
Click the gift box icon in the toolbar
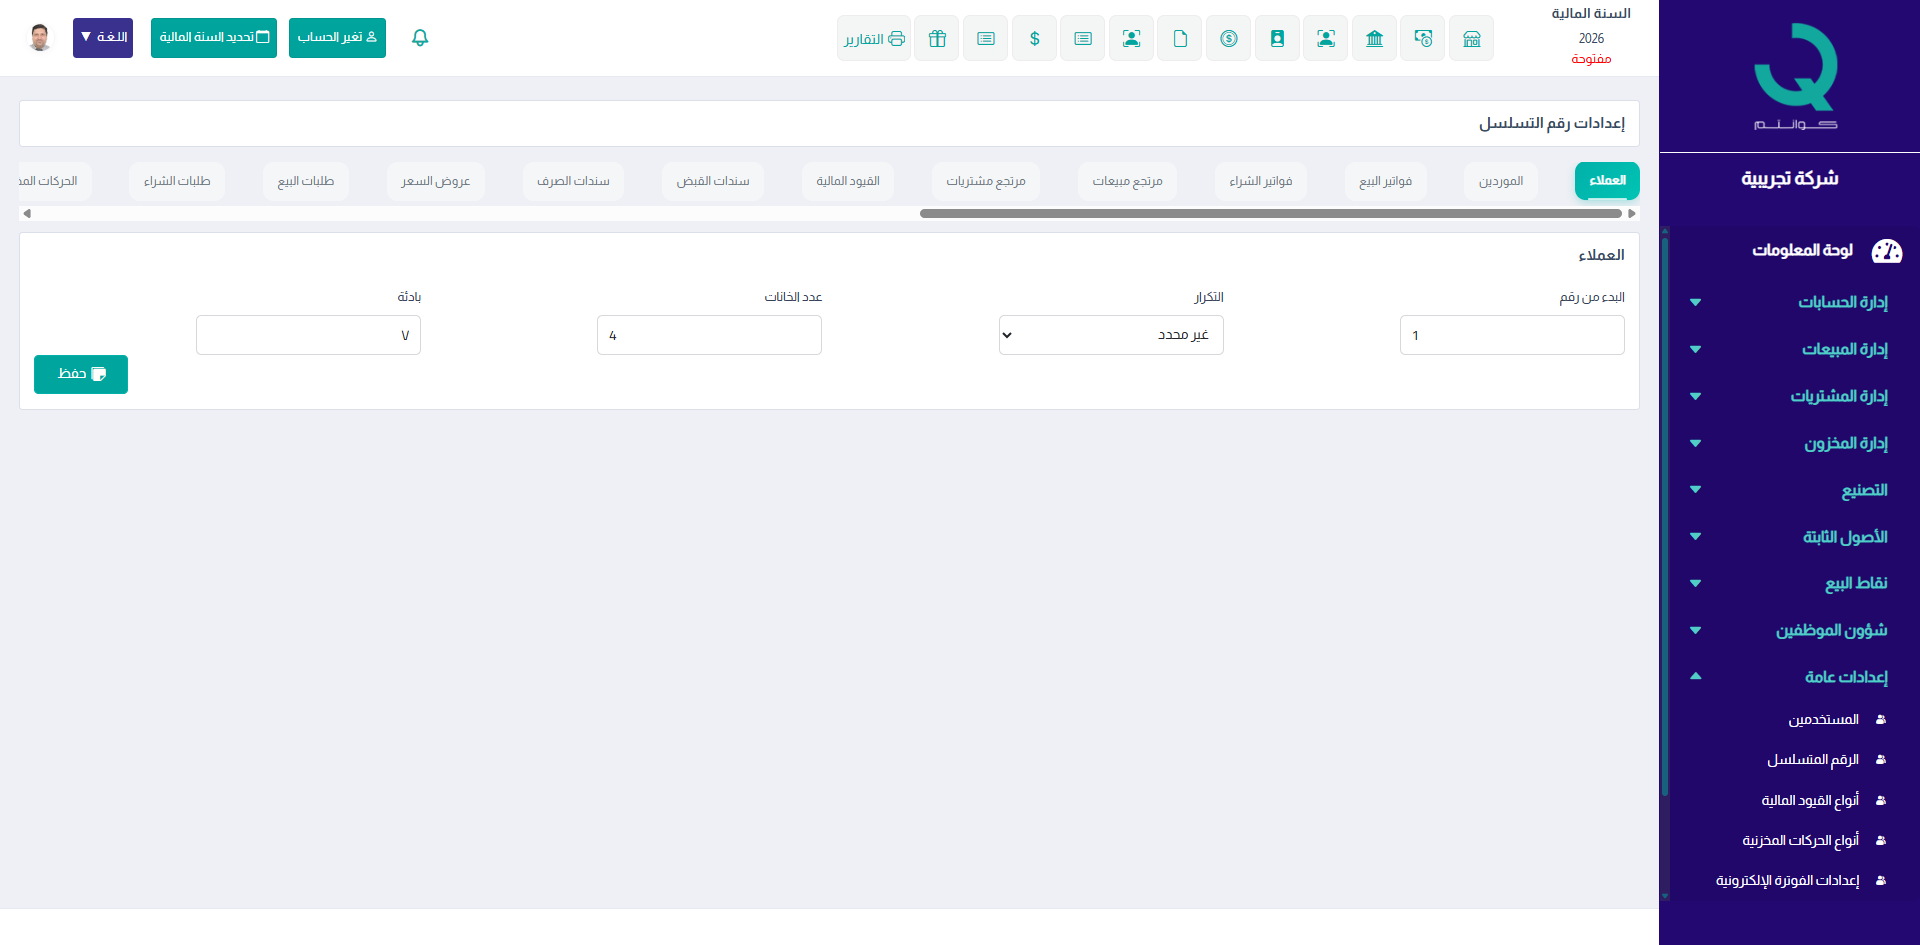937,39
